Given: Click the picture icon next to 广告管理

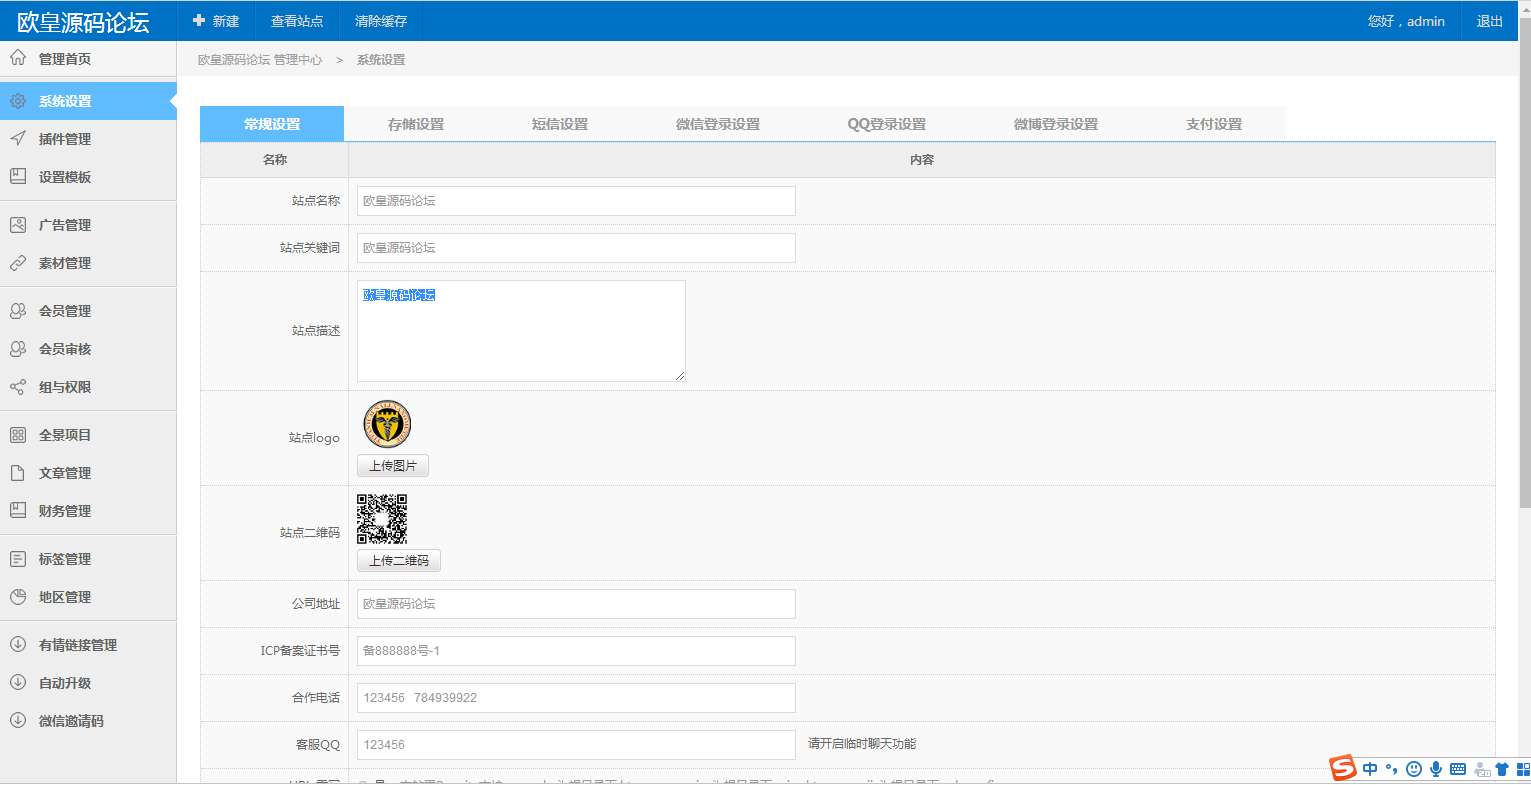Looking at the screenshot, I should click(18, 225).
